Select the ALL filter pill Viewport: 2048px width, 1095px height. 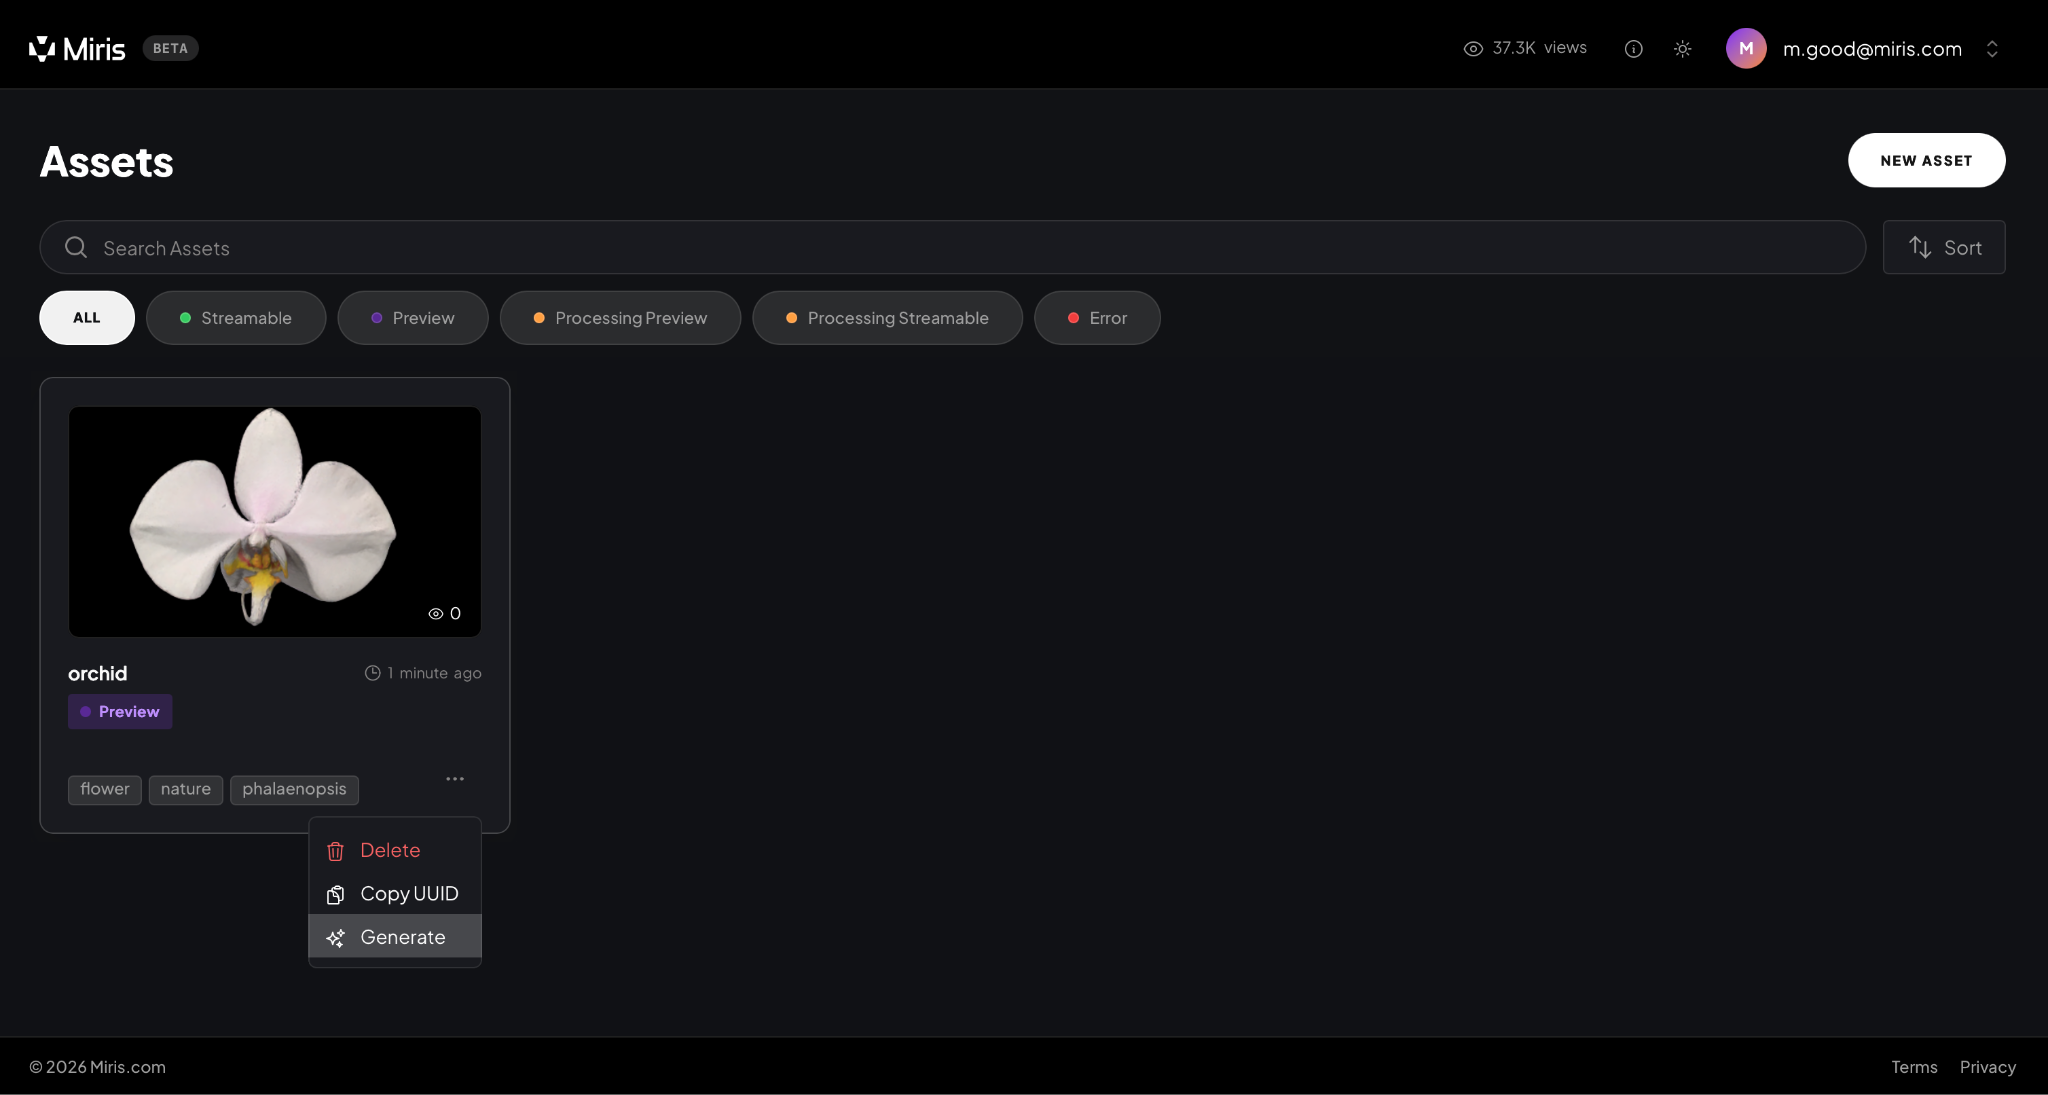[87, 318]
